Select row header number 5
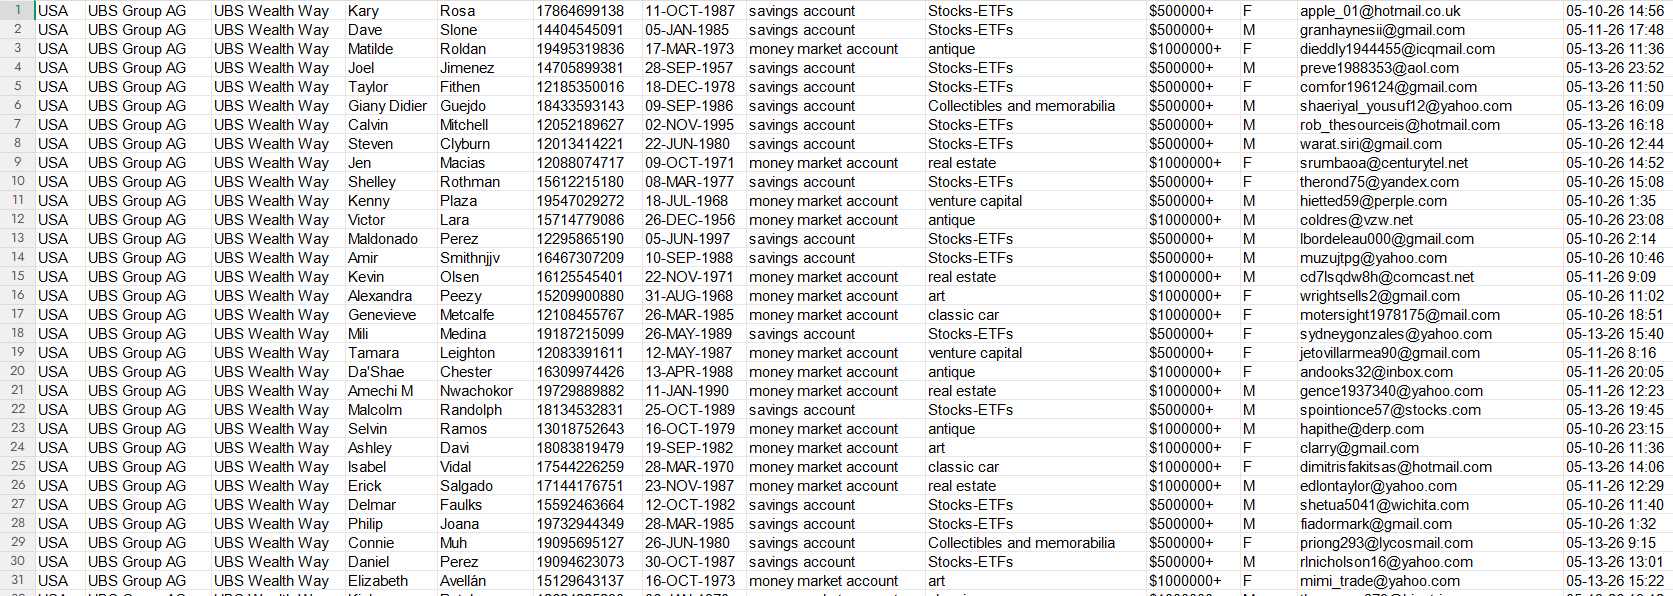Viewport: 1673px width, 596px height. pyautogui.click(x=17, y=87)
